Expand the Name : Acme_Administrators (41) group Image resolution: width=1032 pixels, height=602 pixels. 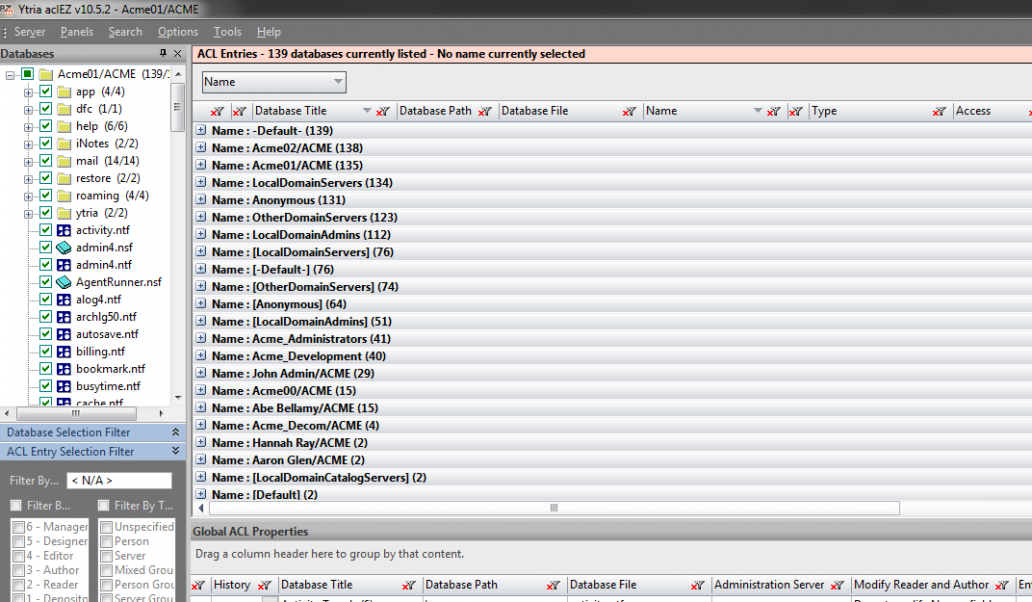pos(201,338)
